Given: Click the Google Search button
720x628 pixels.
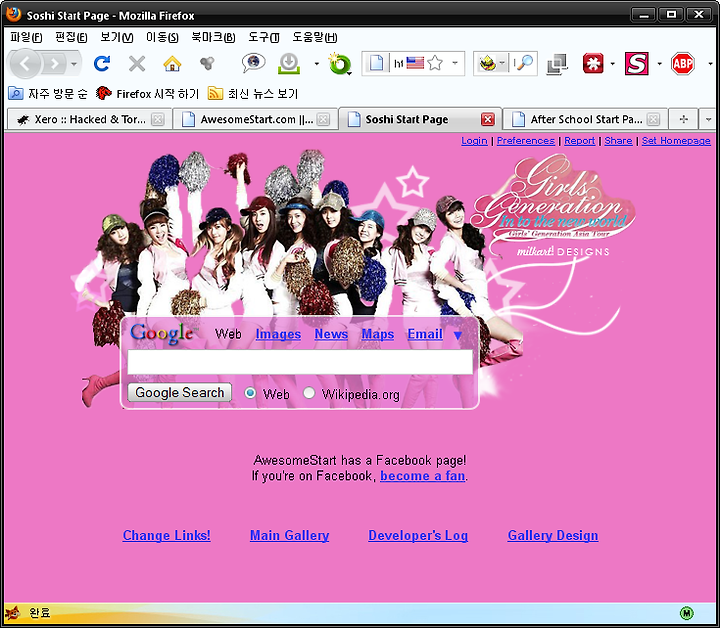Looking at the screenshot, I should click(180, 392).
